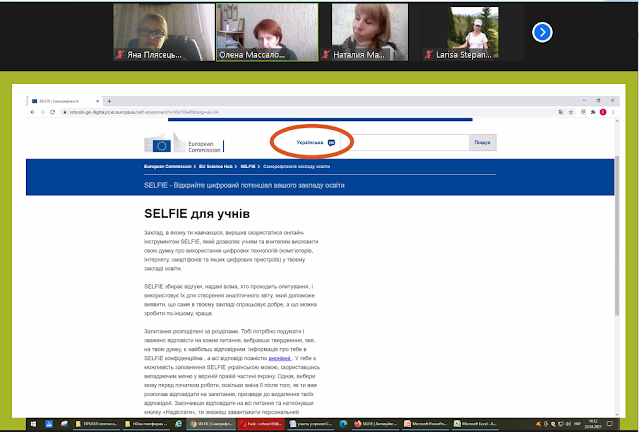Open SELFIE breadcrumb link
Image resolution: width=639 pixels, height=432 pixels.
248,166
